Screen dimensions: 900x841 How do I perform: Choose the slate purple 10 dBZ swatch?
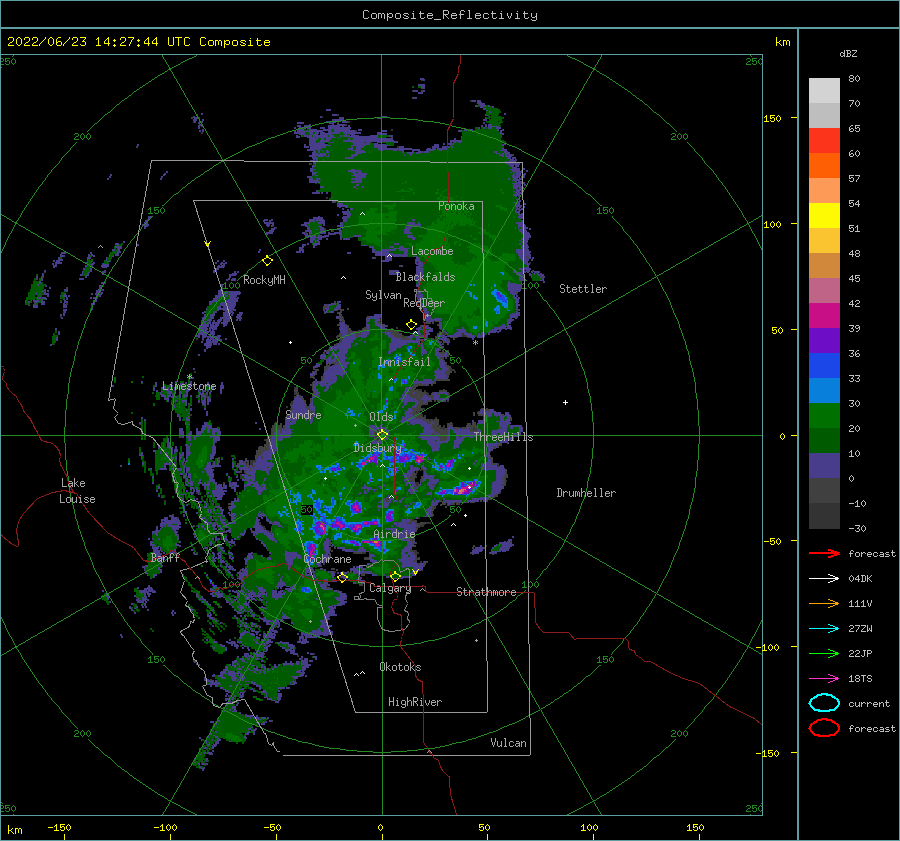click(x=824, y=465)
